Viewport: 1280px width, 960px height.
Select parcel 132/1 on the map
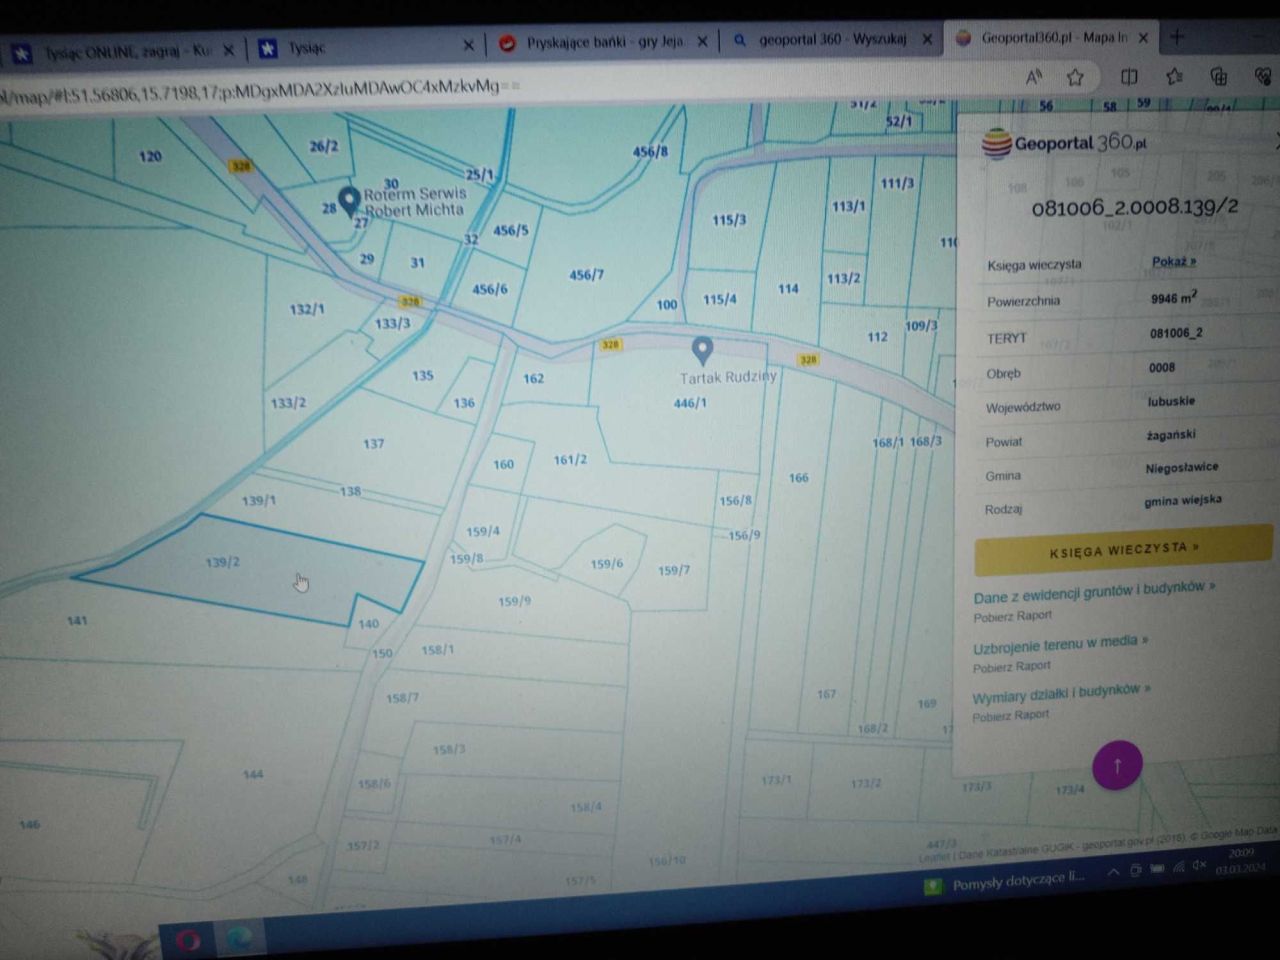(307, 309)
